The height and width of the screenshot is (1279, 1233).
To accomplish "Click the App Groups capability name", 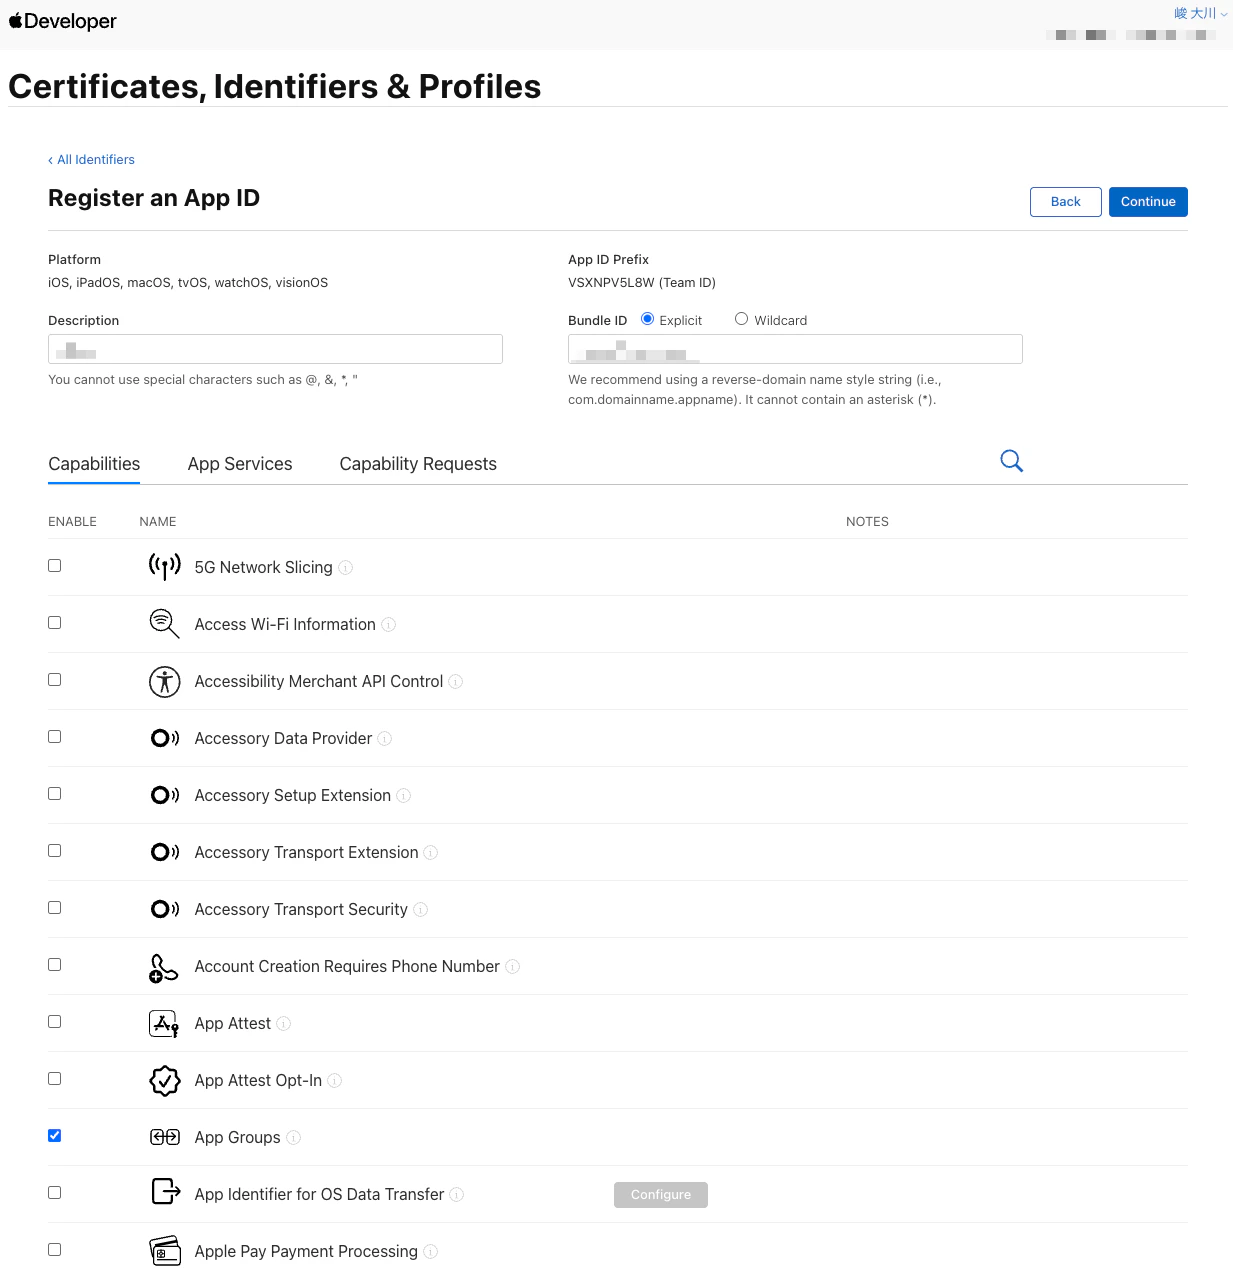I will coord(237,1138).
